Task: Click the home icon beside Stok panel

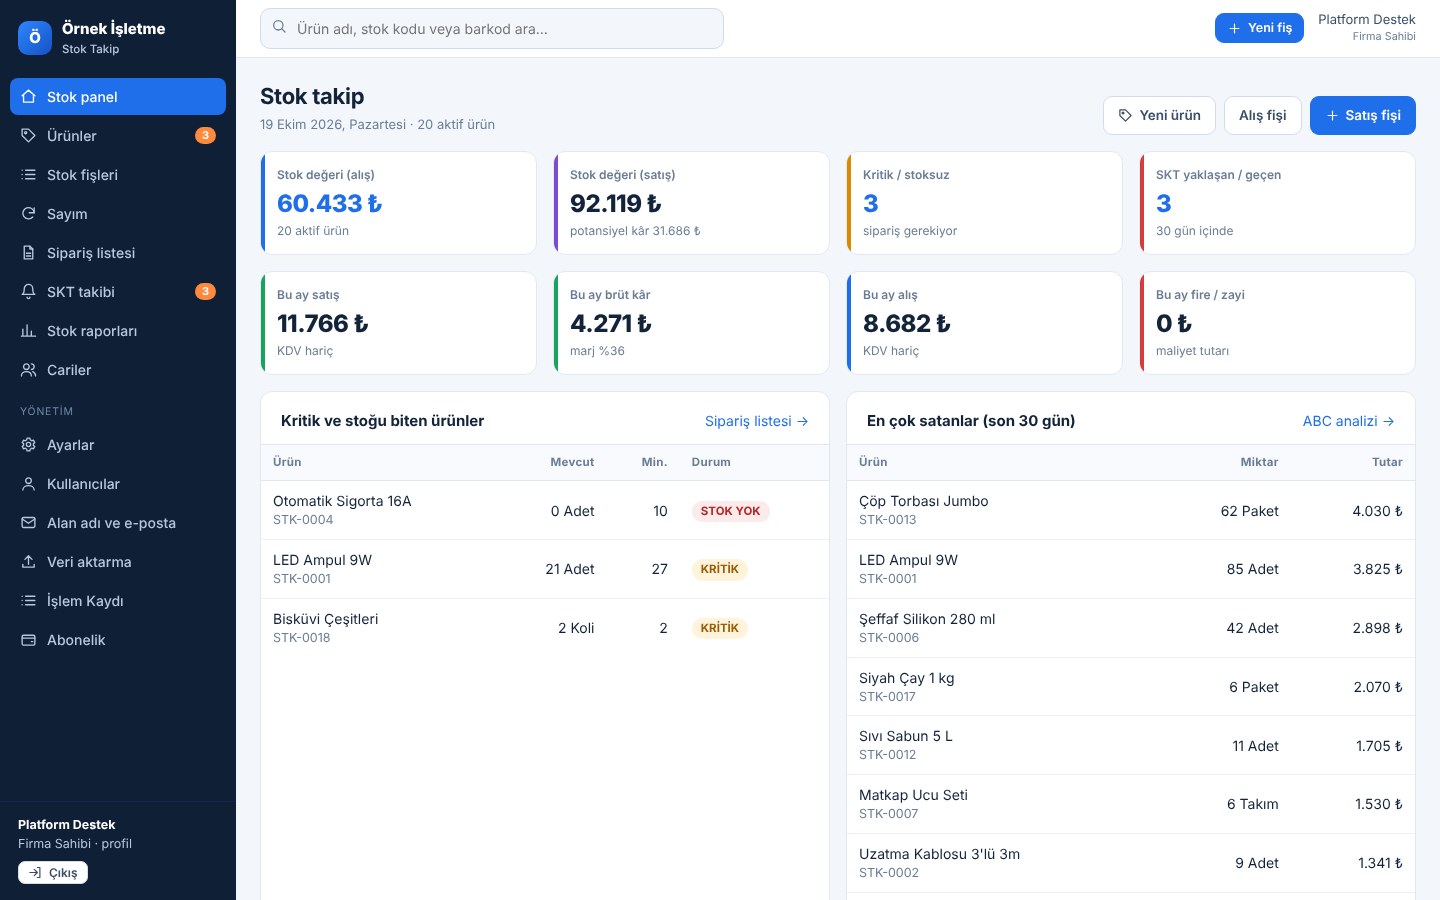Action: [29, 97]
